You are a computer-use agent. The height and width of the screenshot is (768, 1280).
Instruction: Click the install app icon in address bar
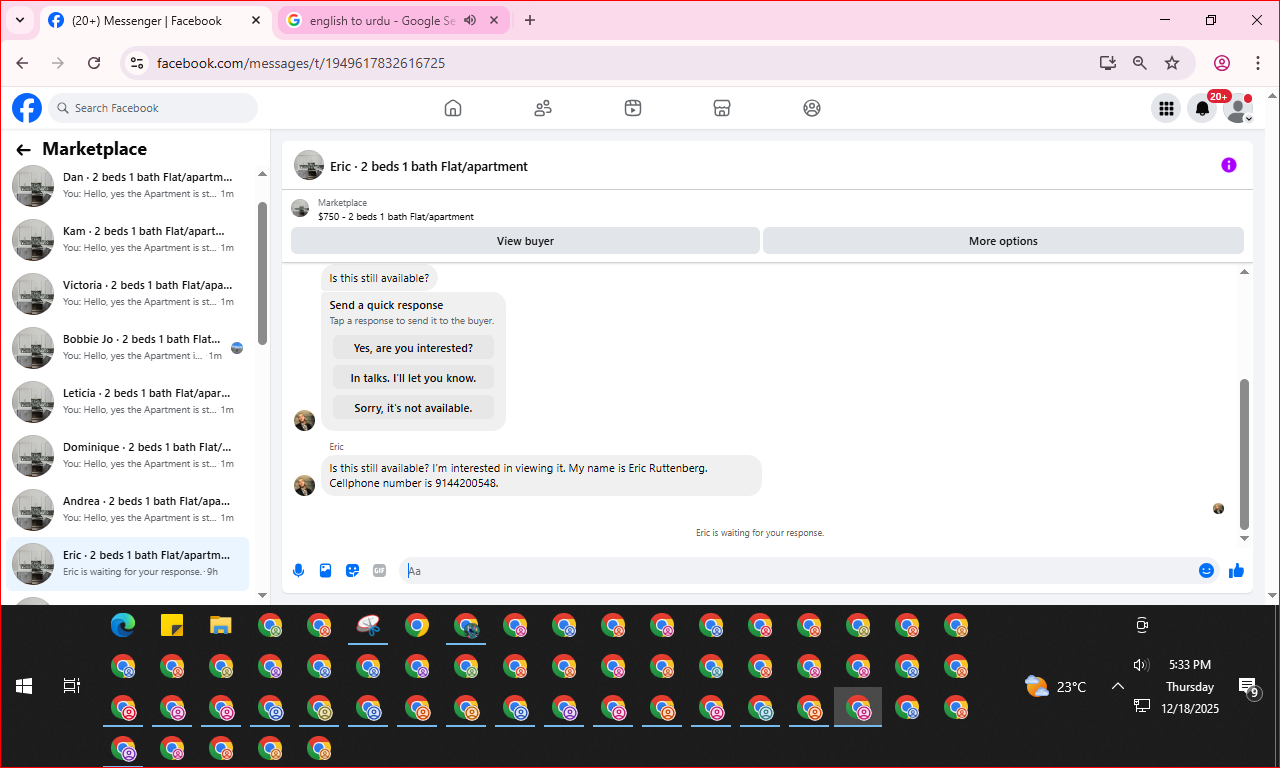tap(1107, 63)
